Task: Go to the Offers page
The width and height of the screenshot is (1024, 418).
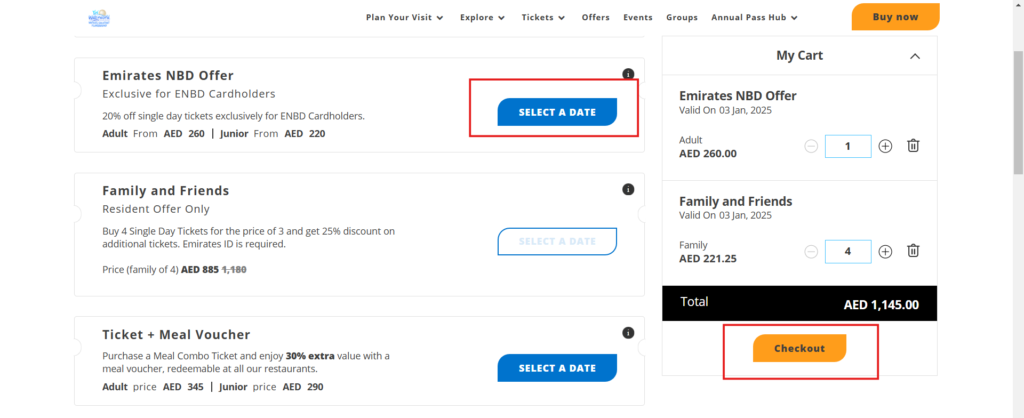Action: (x=595, y=17)
